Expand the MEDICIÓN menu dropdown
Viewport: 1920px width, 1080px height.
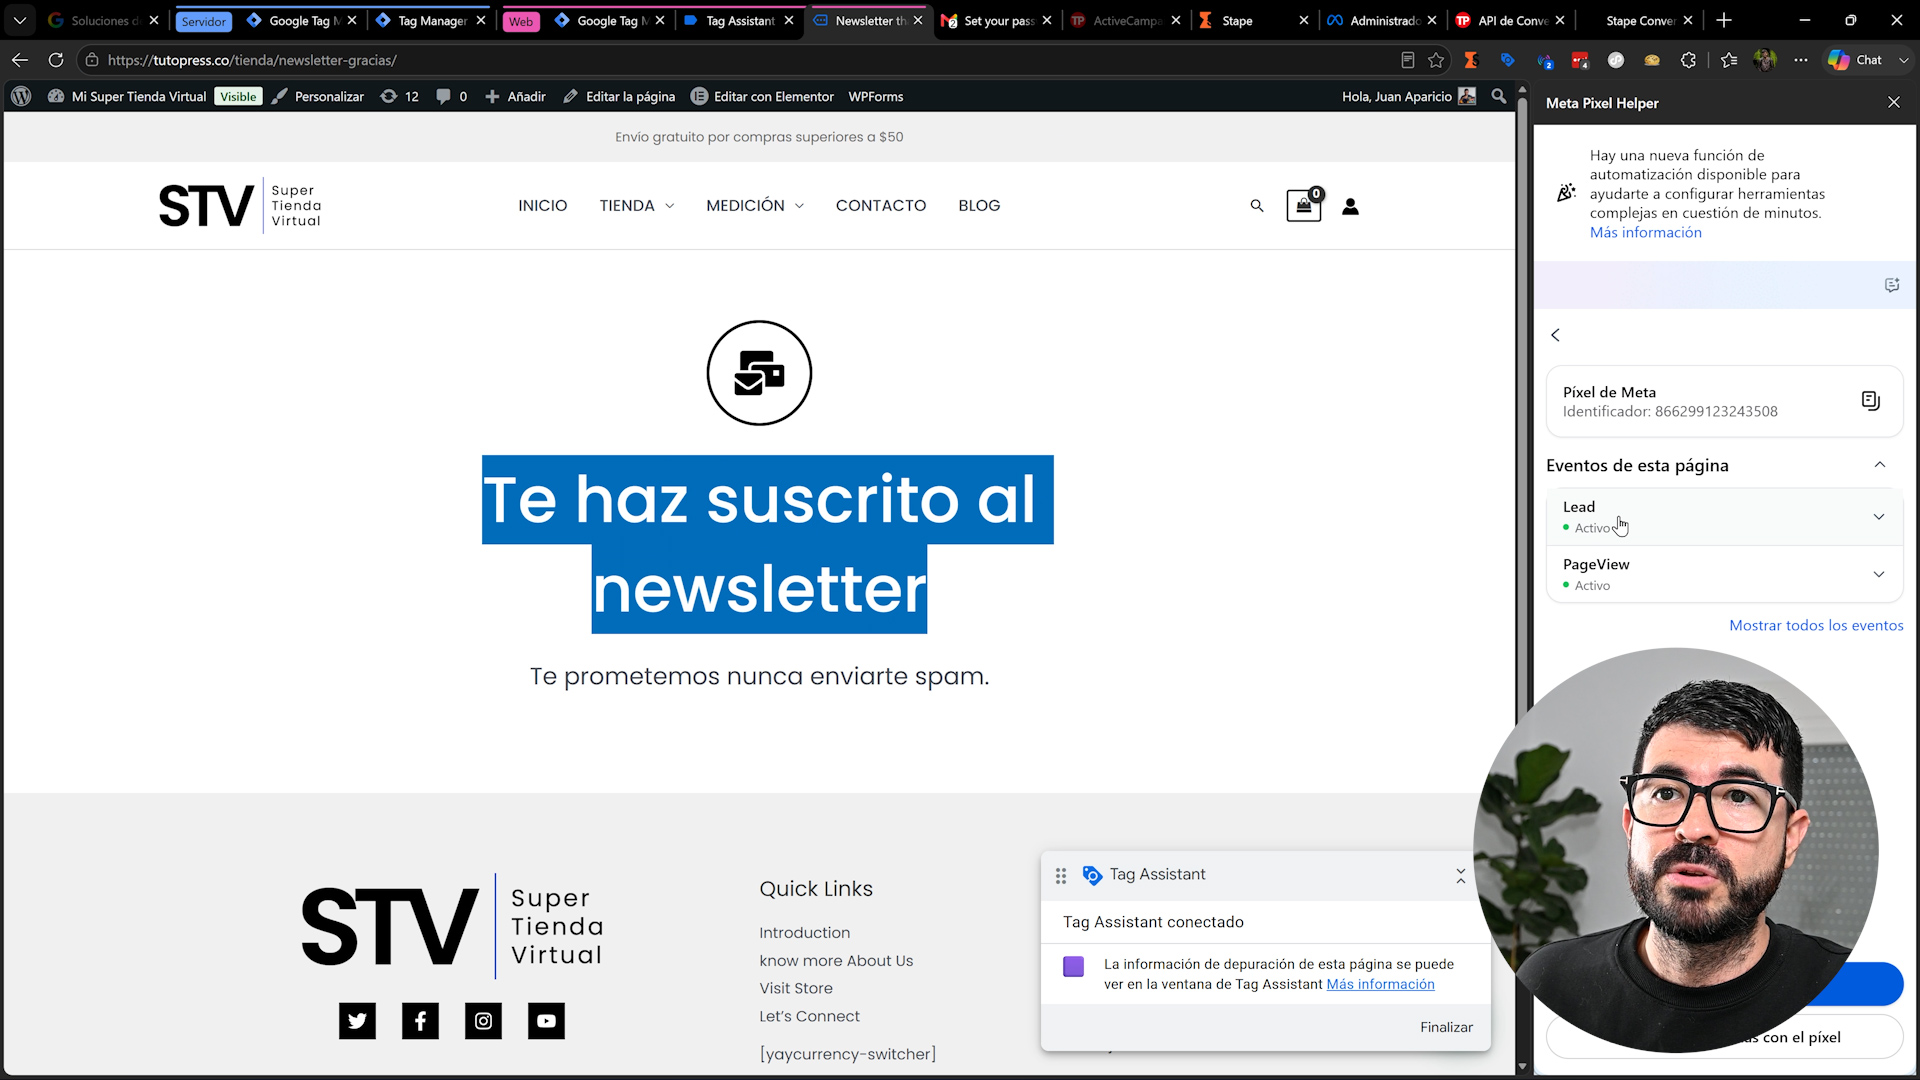coord(799,206)
